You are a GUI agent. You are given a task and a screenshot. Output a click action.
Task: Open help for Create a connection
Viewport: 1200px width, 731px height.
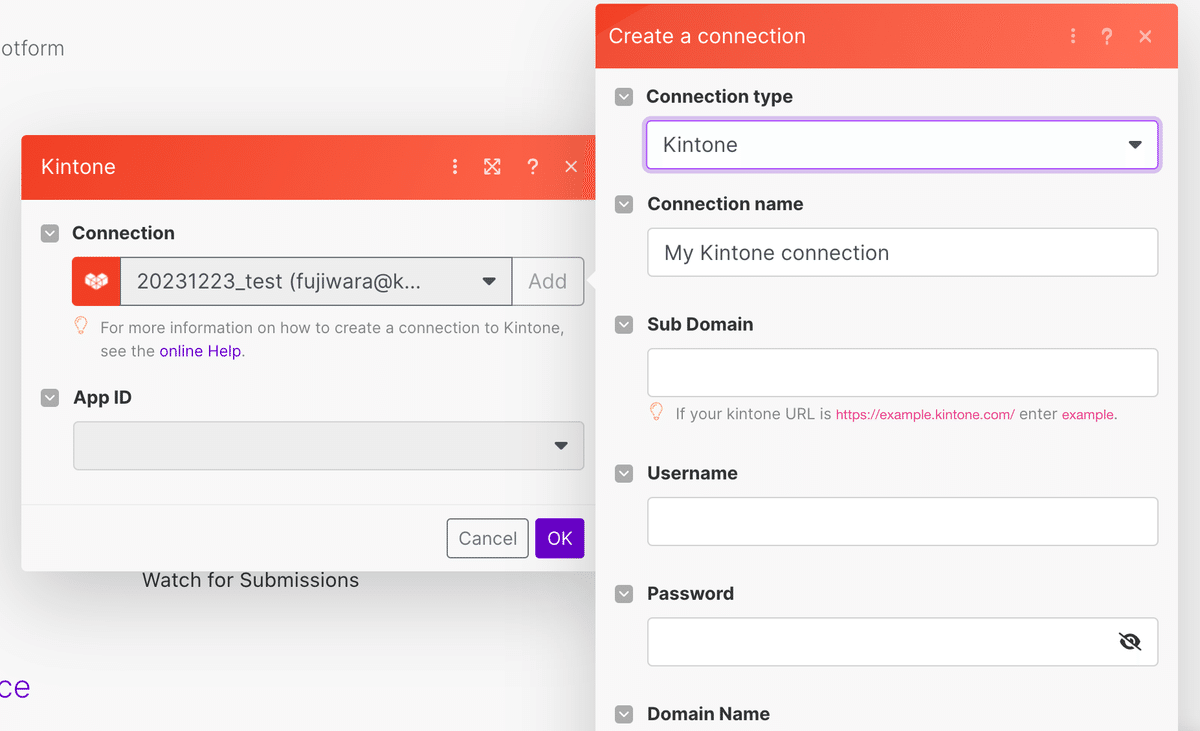[1107, 36]
